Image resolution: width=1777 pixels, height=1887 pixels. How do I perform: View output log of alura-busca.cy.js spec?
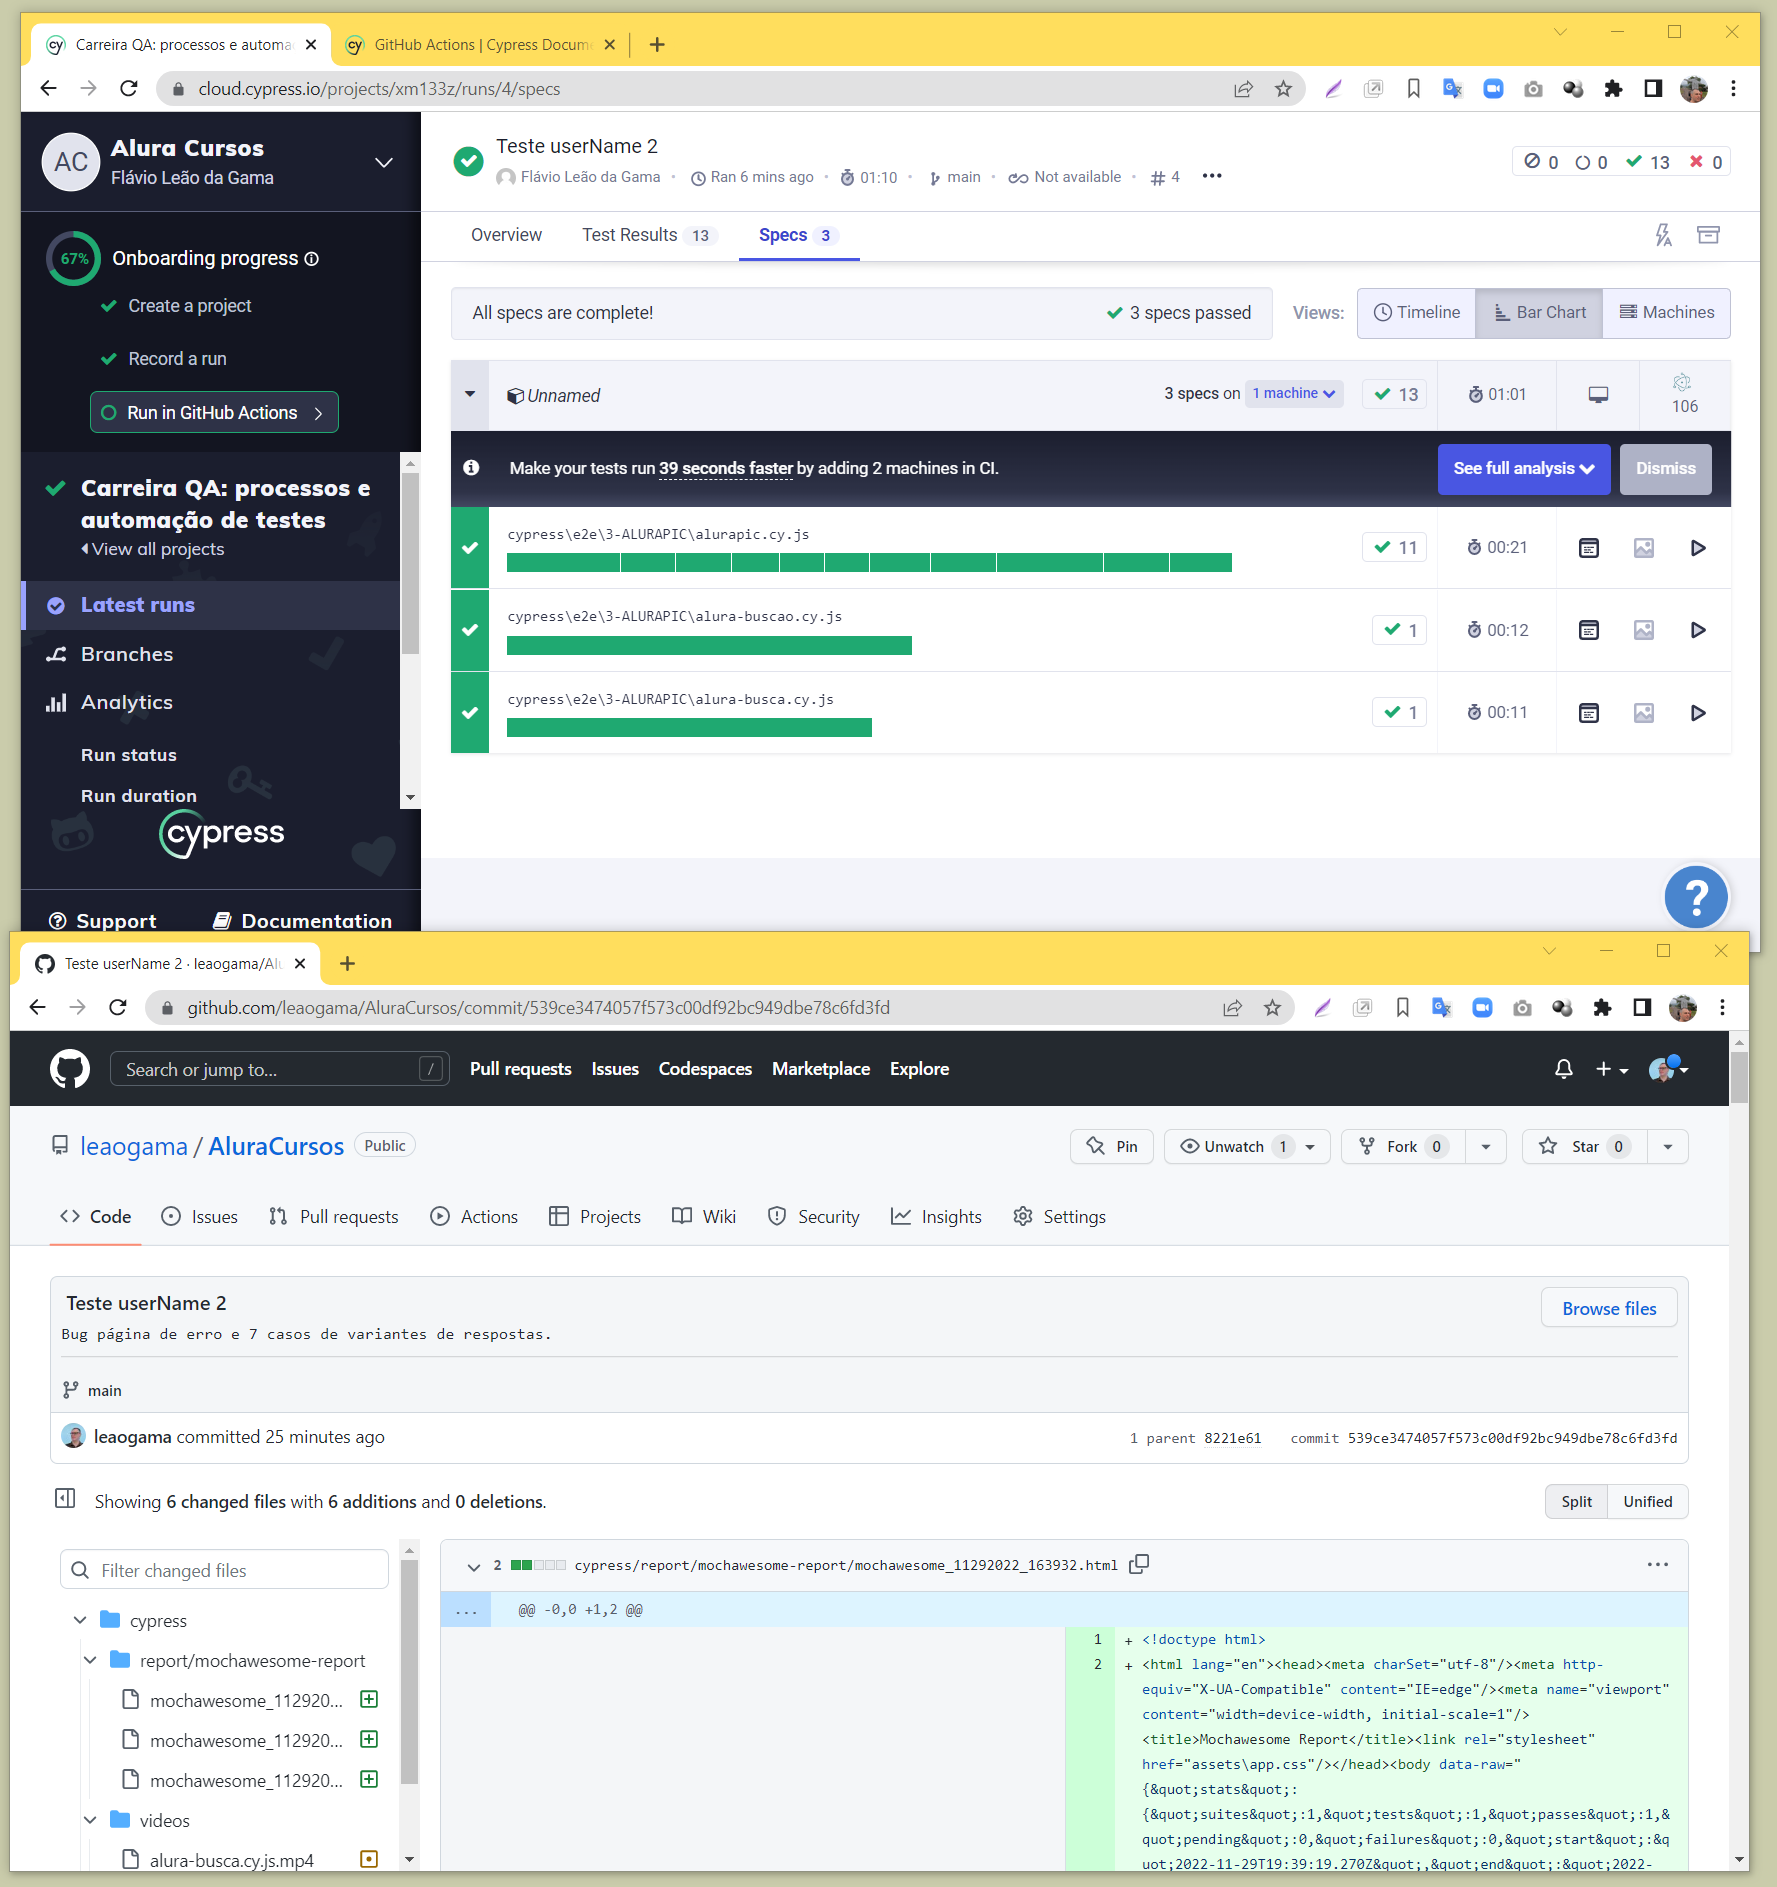tap(1588, 713)
